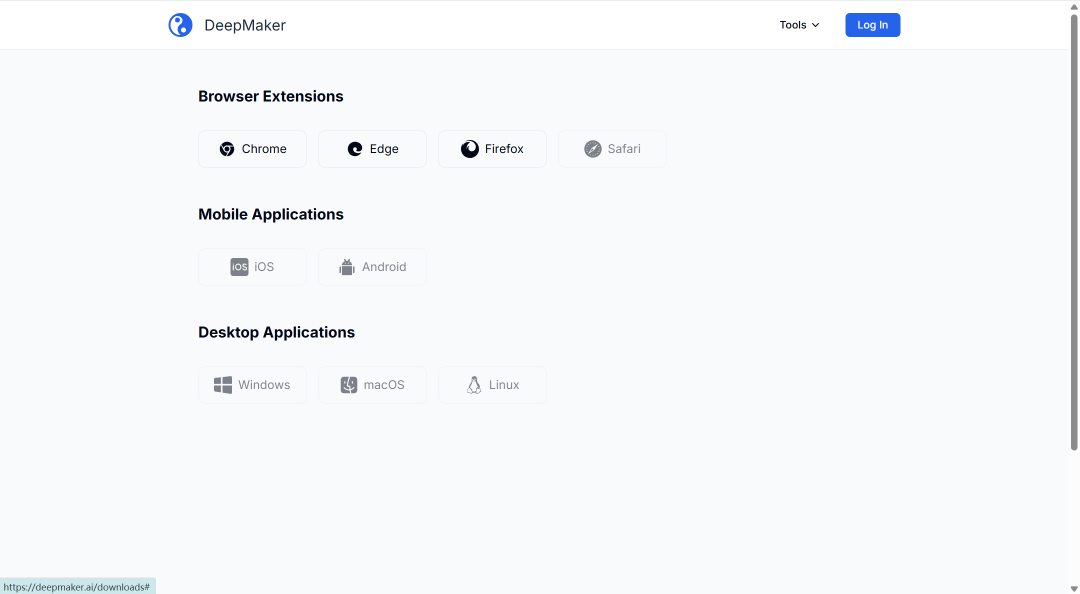Click the Mobile Applications heading

click(271, 214)
